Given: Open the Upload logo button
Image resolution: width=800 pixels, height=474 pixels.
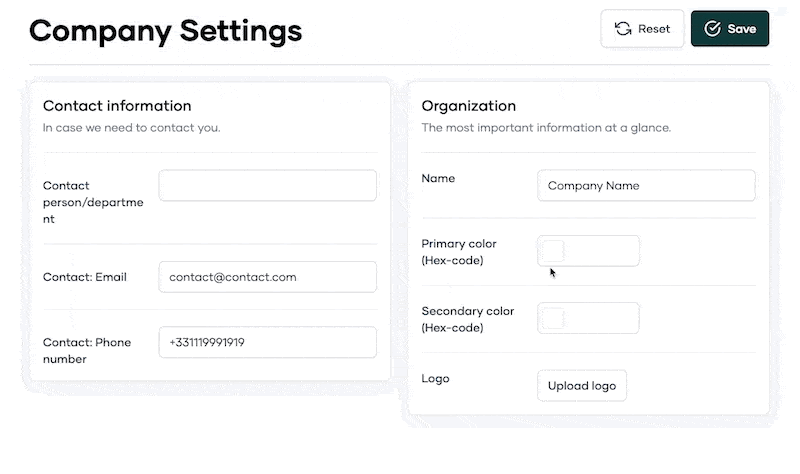Looking at the screenshot, I should pos(582,386).
